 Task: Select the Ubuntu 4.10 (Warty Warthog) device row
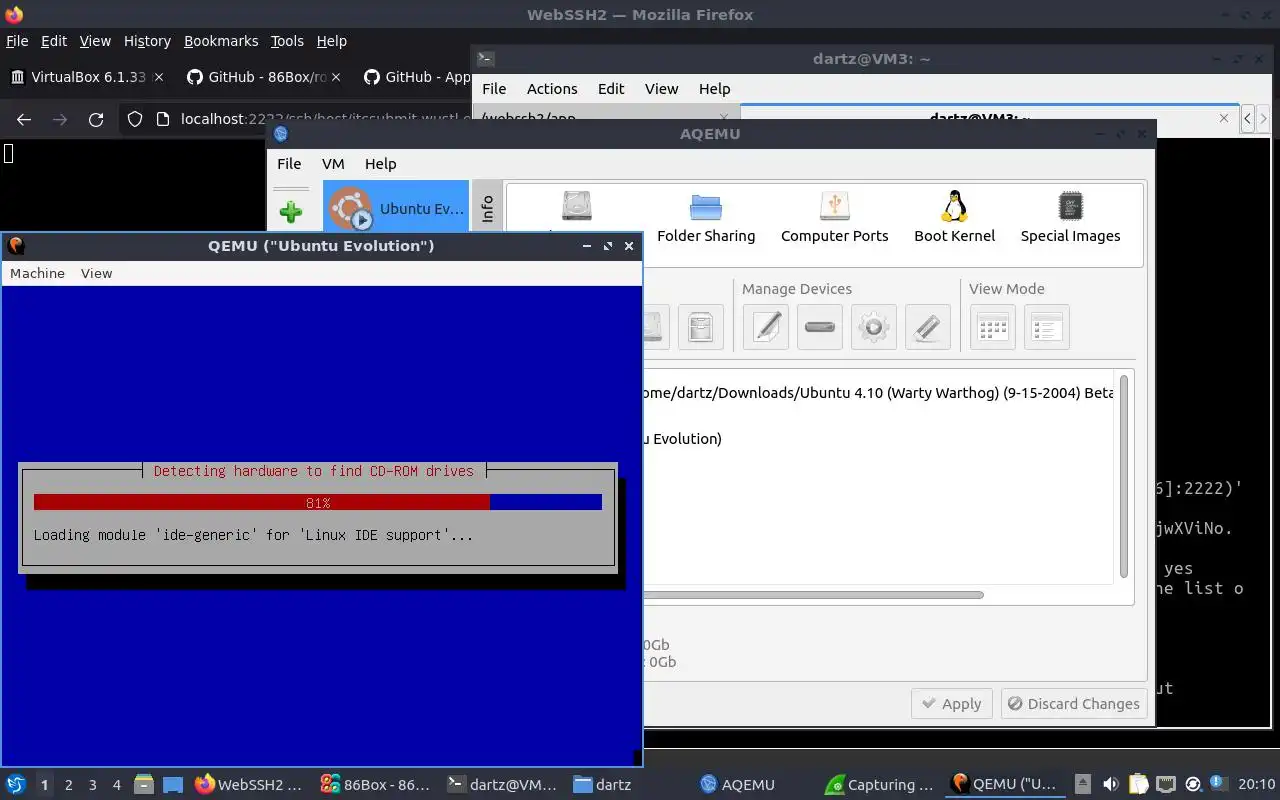[878, 393]
